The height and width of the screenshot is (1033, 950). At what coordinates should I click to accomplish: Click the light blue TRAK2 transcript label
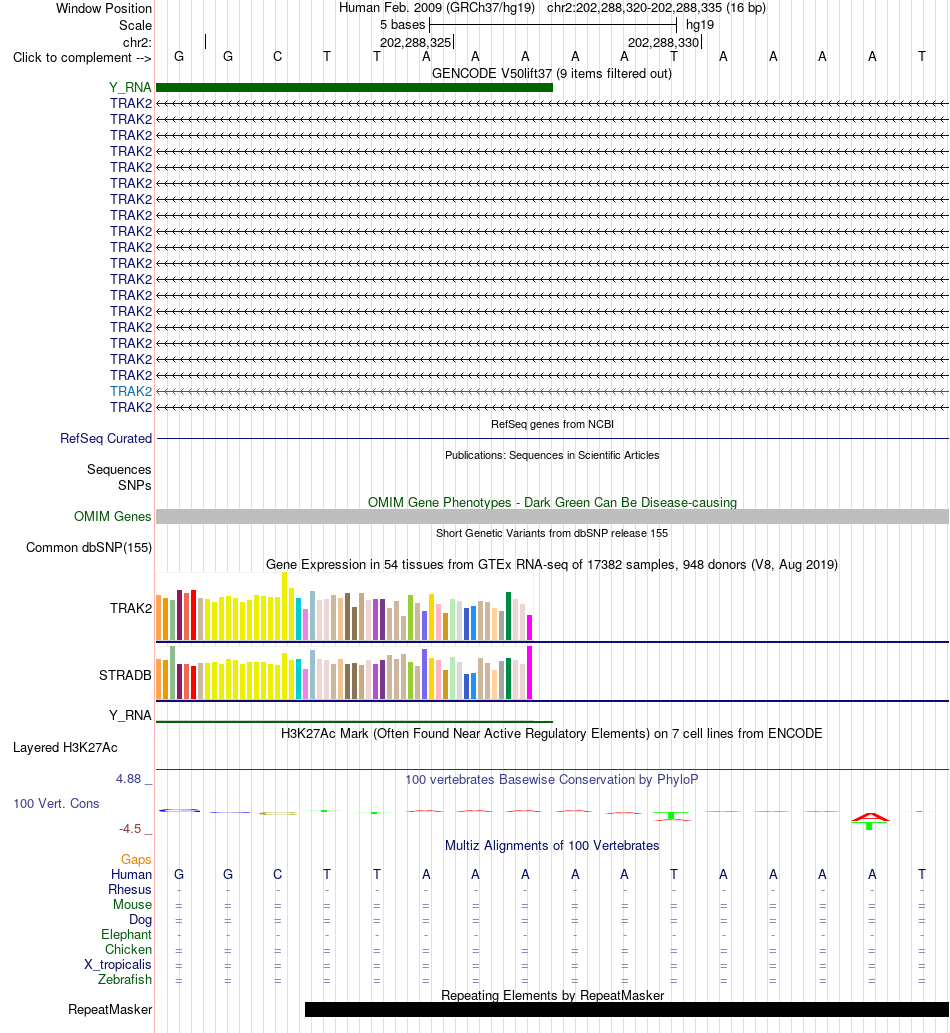pos(130,391)
